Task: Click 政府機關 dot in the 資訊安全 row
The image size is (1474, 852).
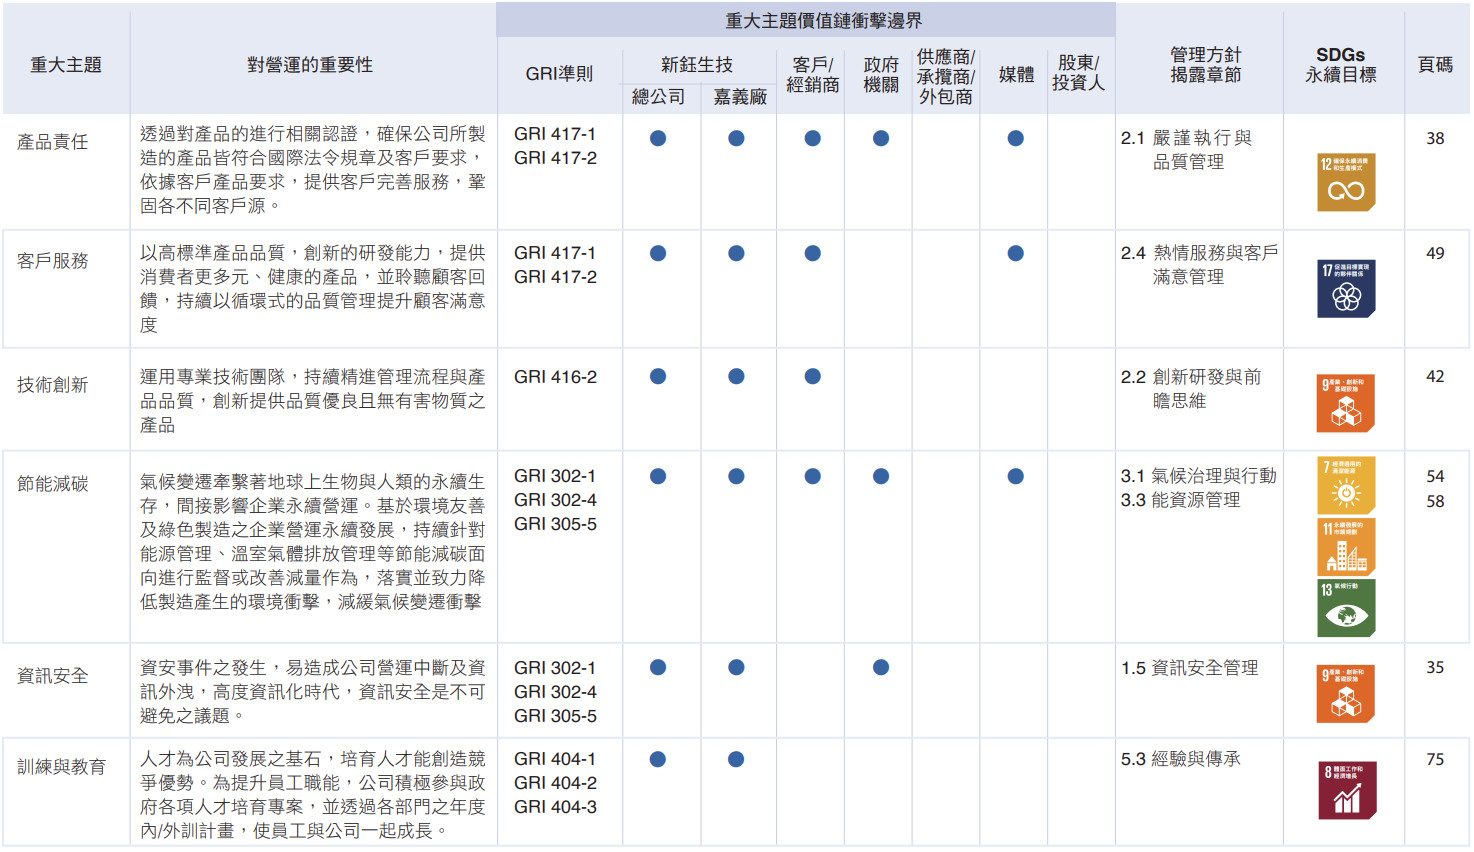Action: tap(880, 667)
